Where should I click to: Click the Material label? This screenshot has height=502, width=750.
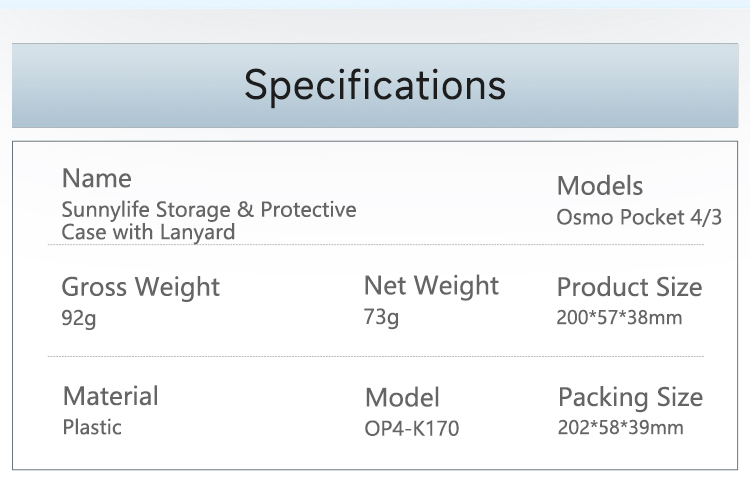click(x=110, y=395)
